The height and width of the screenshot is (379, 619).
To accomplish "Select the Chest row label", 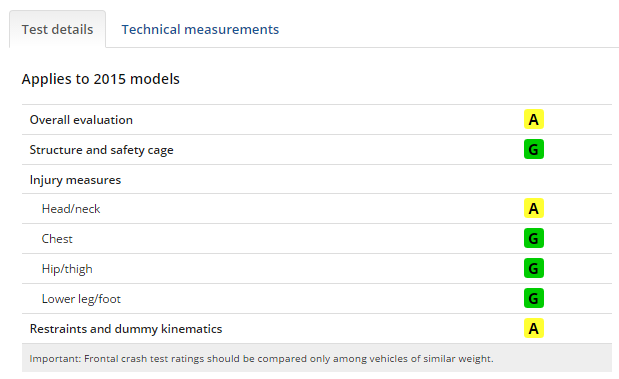I will click(57, 239).
